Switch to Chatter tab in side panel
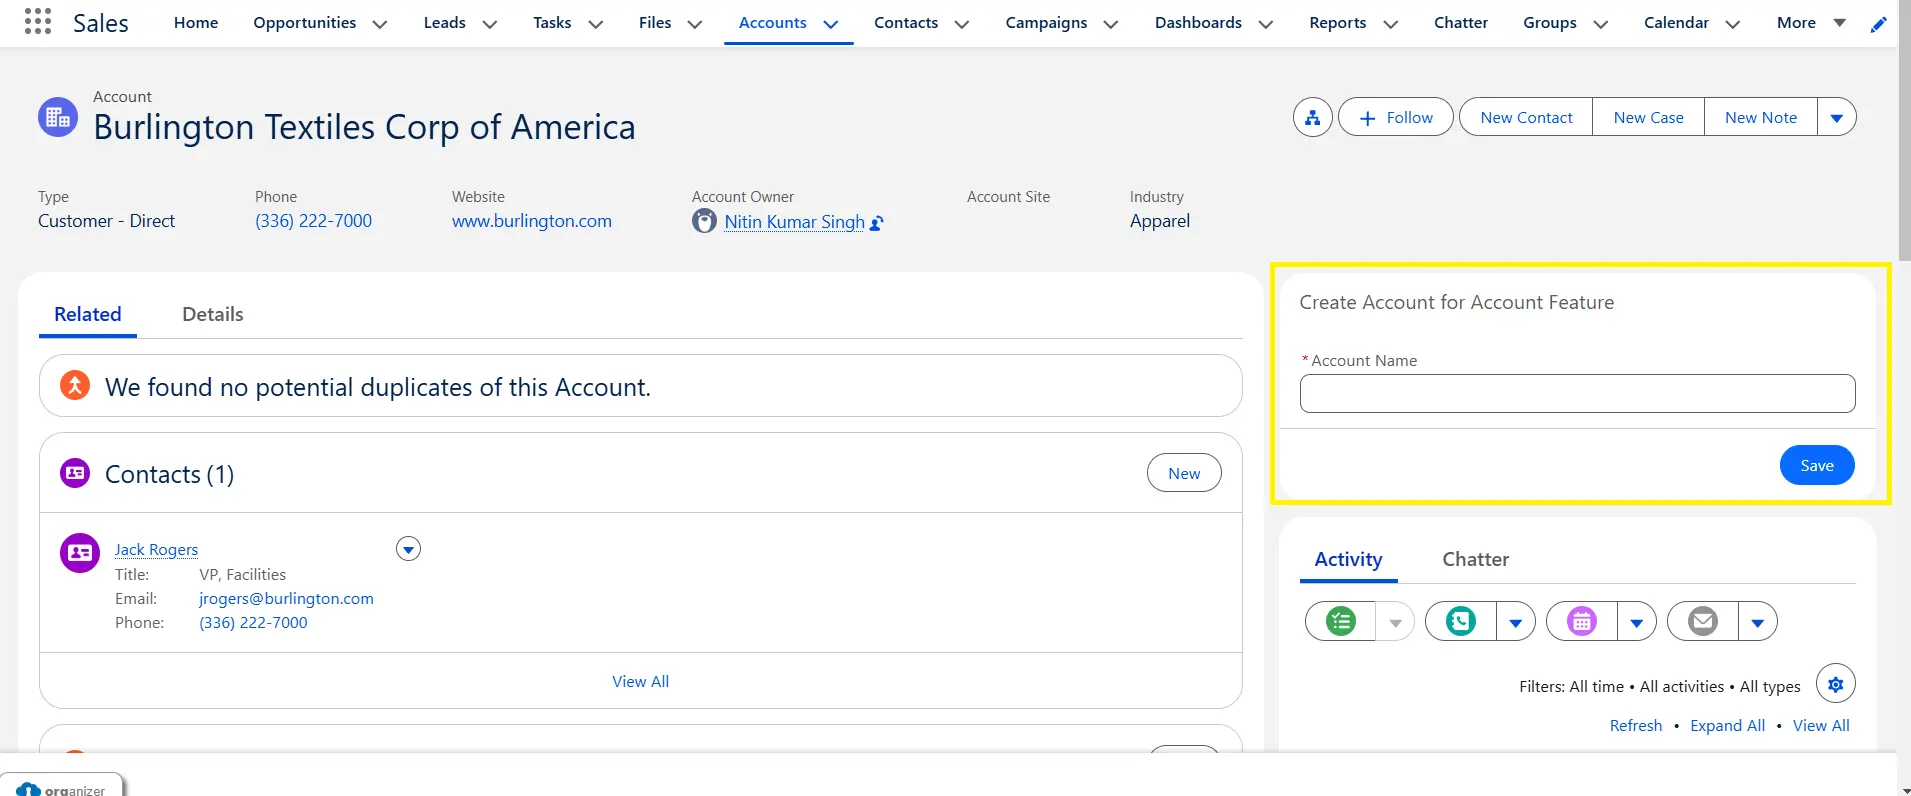The height and width of the screenshot is (796, 1911). point(1475,559)
